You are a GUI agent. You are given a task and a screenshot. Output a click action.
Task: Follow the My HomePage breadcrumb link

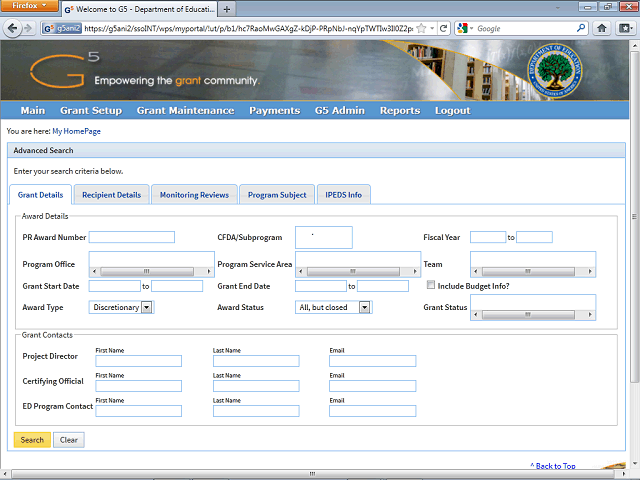pos(76,131)
